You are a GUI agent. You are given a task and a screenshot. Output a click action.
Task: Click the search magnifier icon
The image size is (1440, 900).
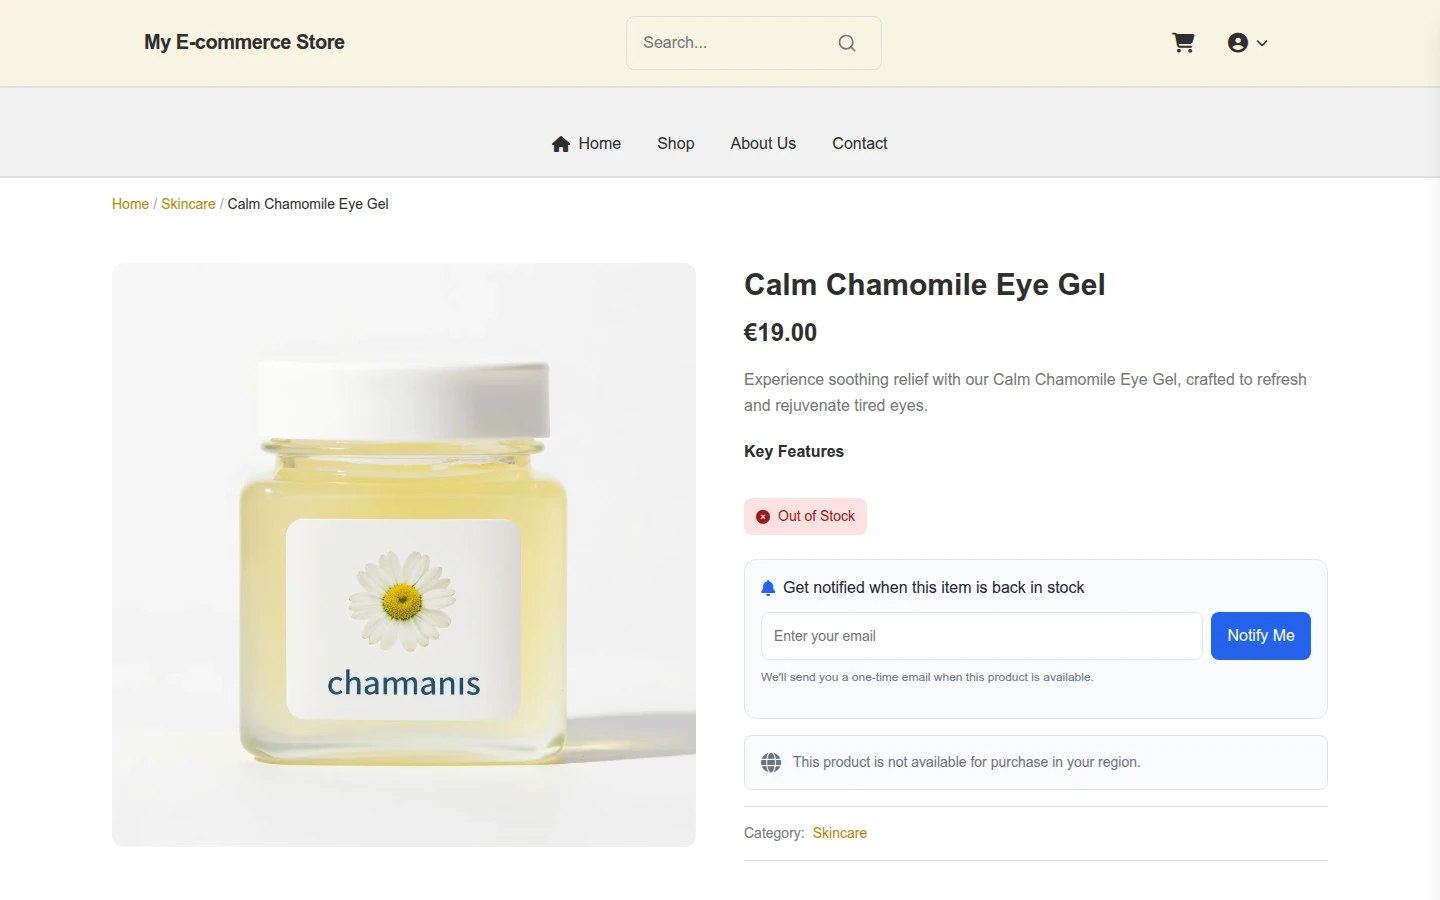click(847, 43)
